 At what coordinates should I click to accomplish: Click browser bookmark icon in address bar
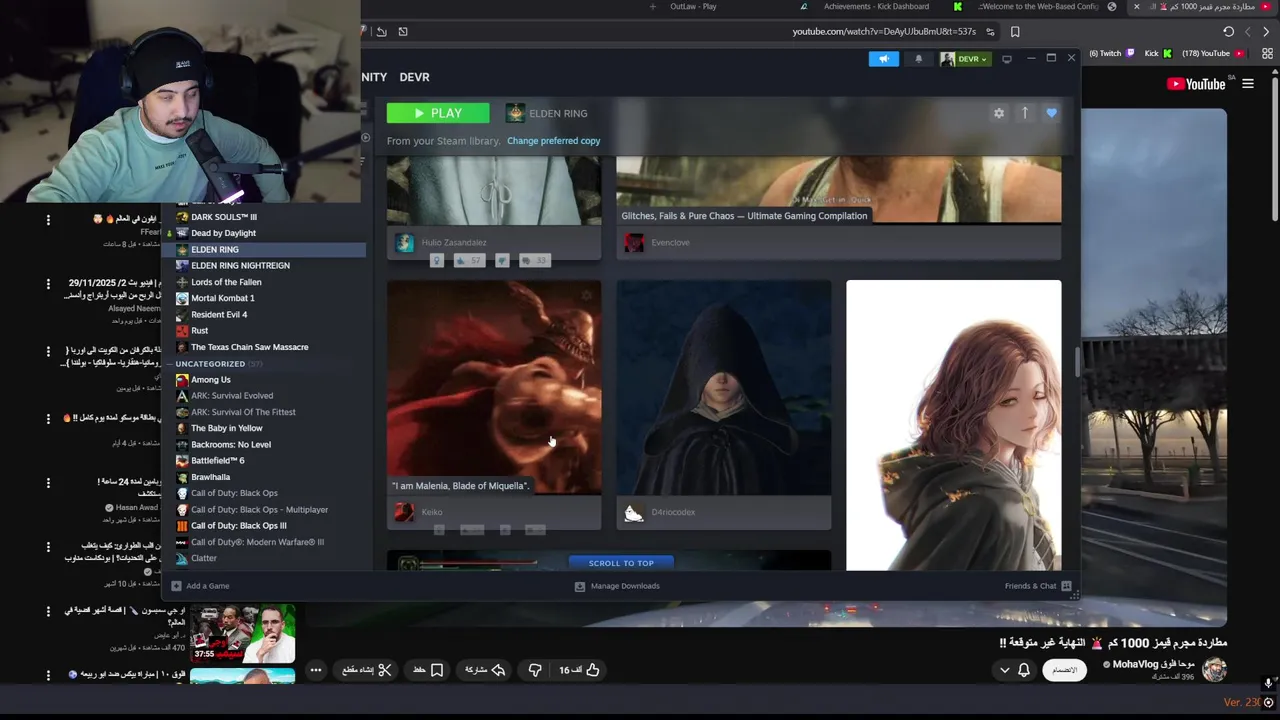point(1015,32)
